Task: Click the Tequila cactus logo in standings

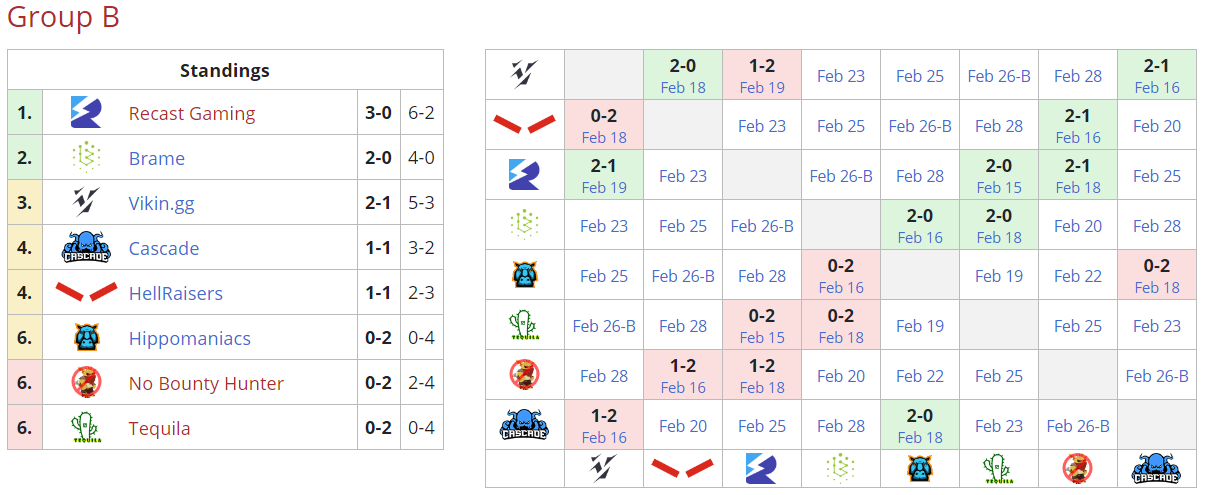Action: tap(86, 428)
